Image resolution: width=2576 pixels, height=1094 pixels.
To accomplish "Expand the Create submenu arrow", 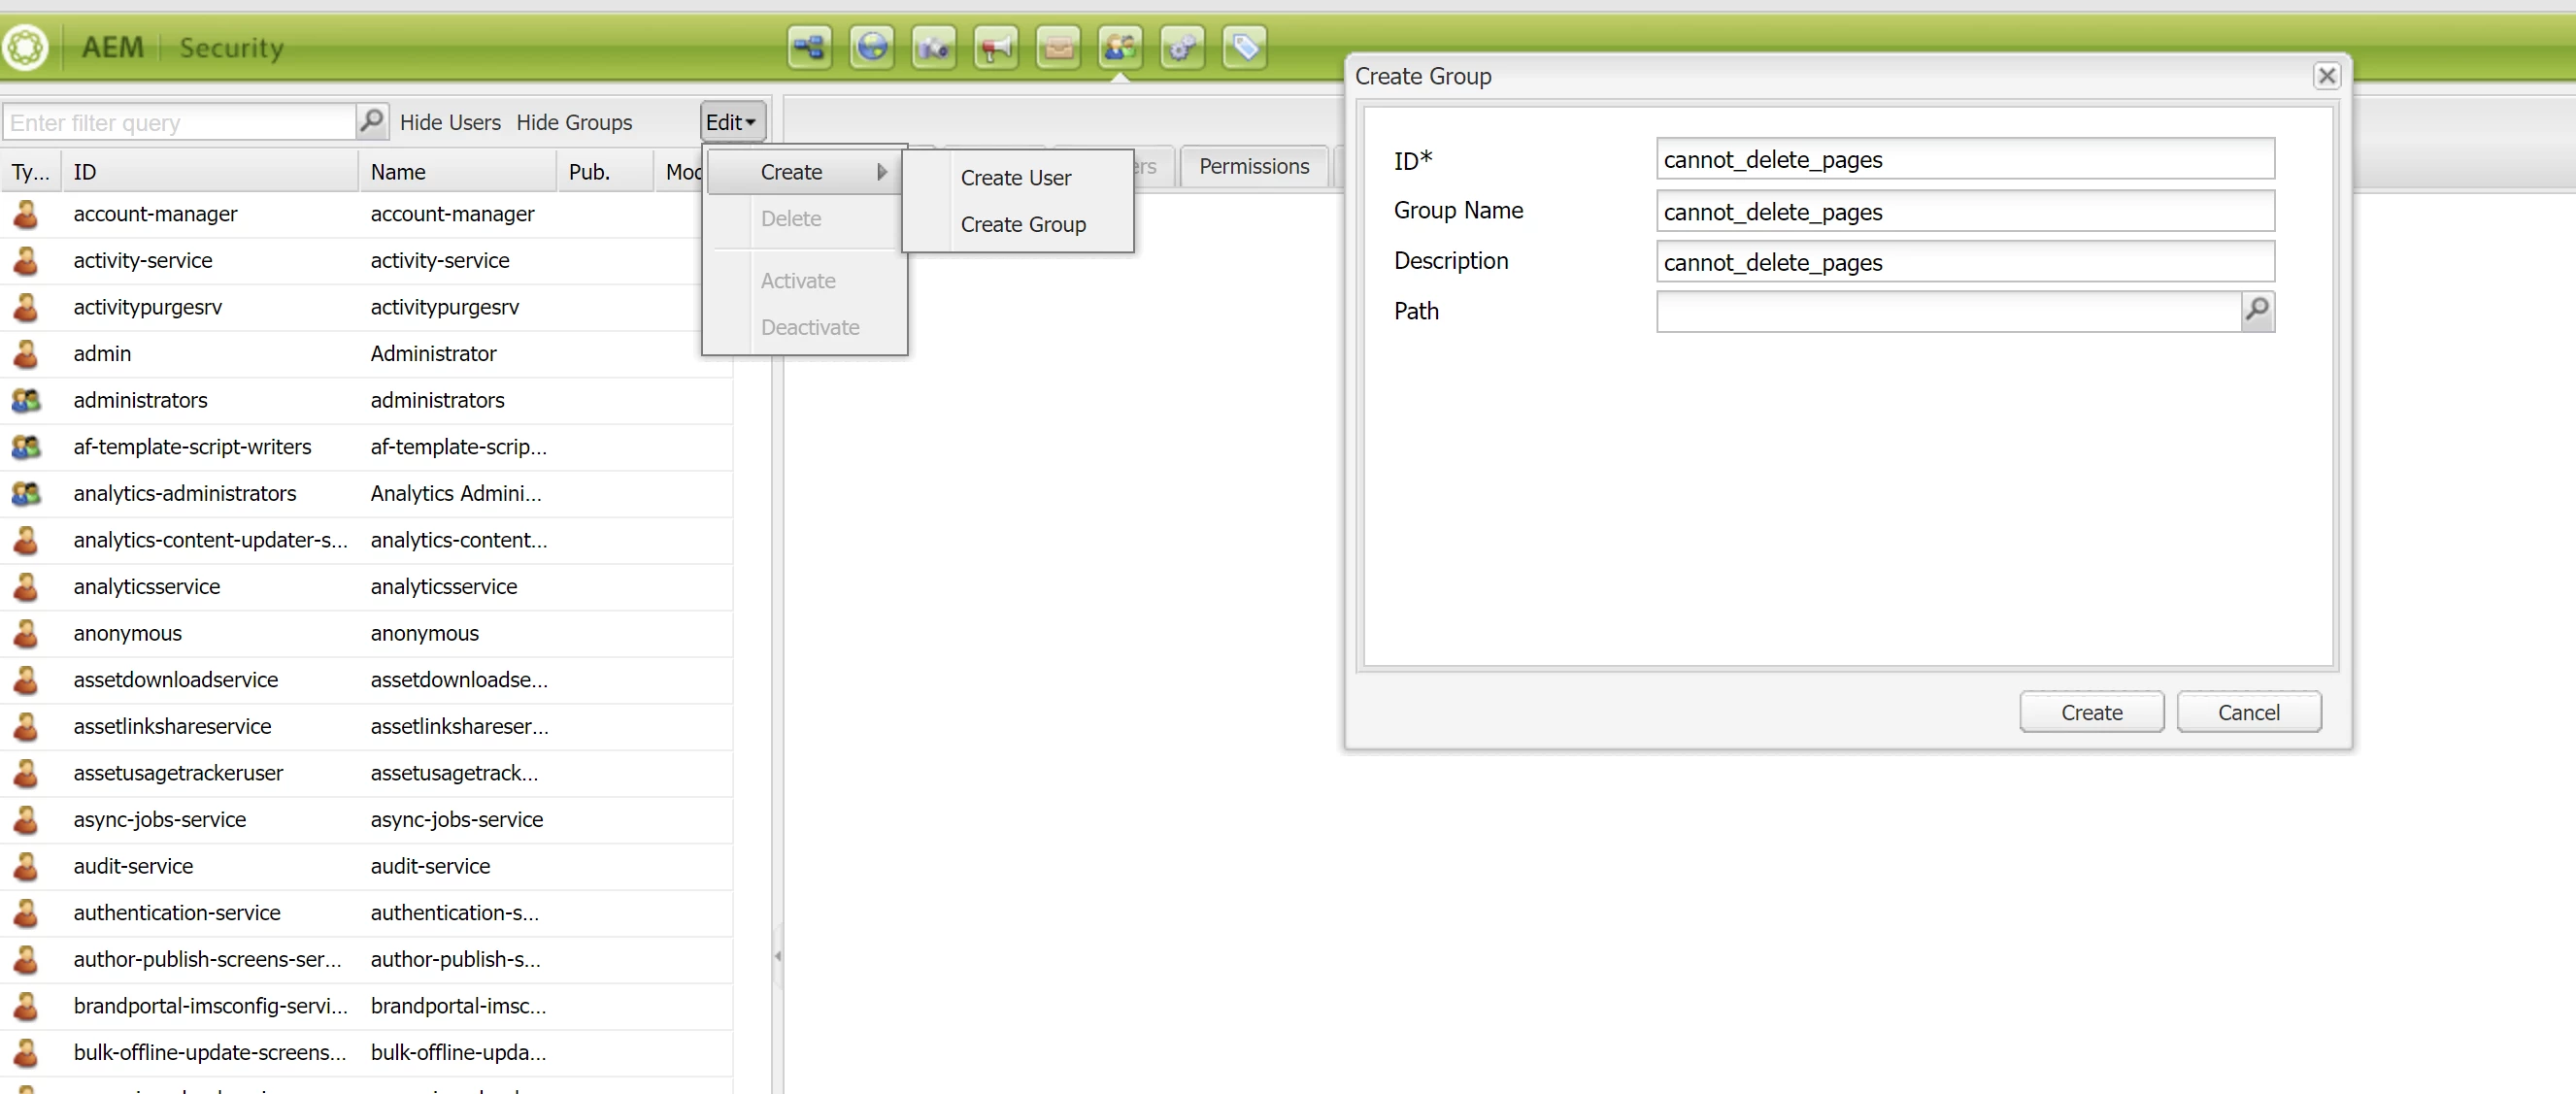I will [881, 172].
